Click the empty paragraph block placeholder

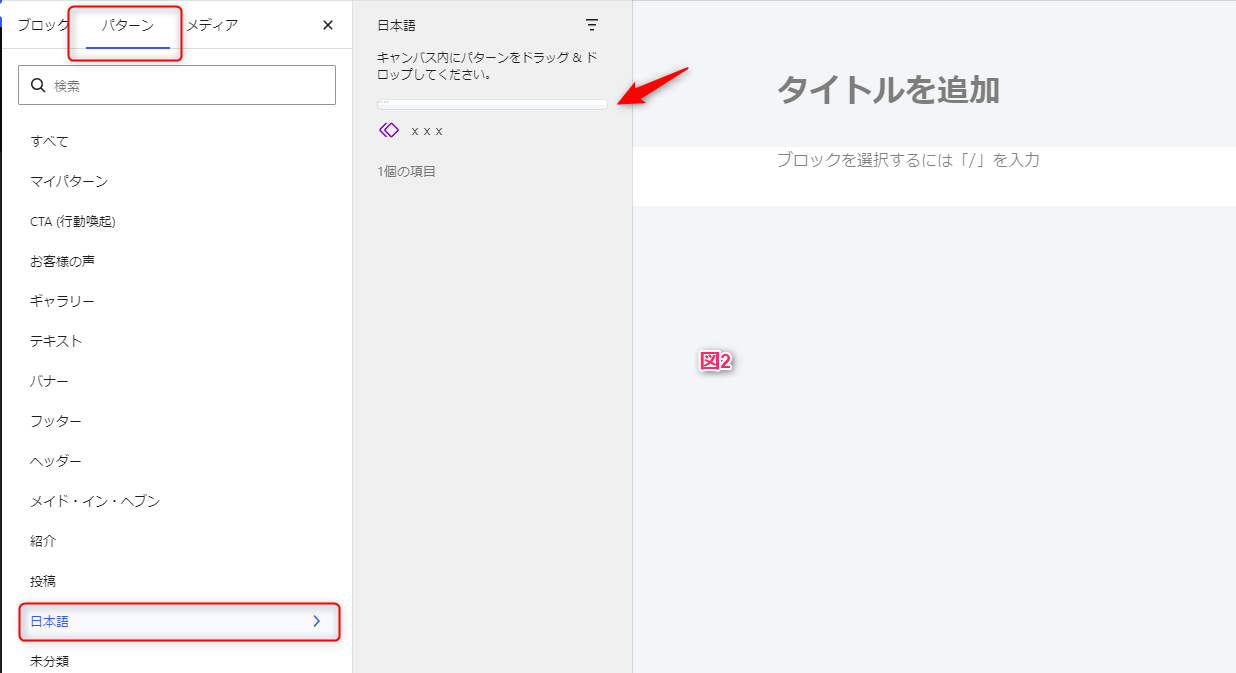tap(908, 160)
